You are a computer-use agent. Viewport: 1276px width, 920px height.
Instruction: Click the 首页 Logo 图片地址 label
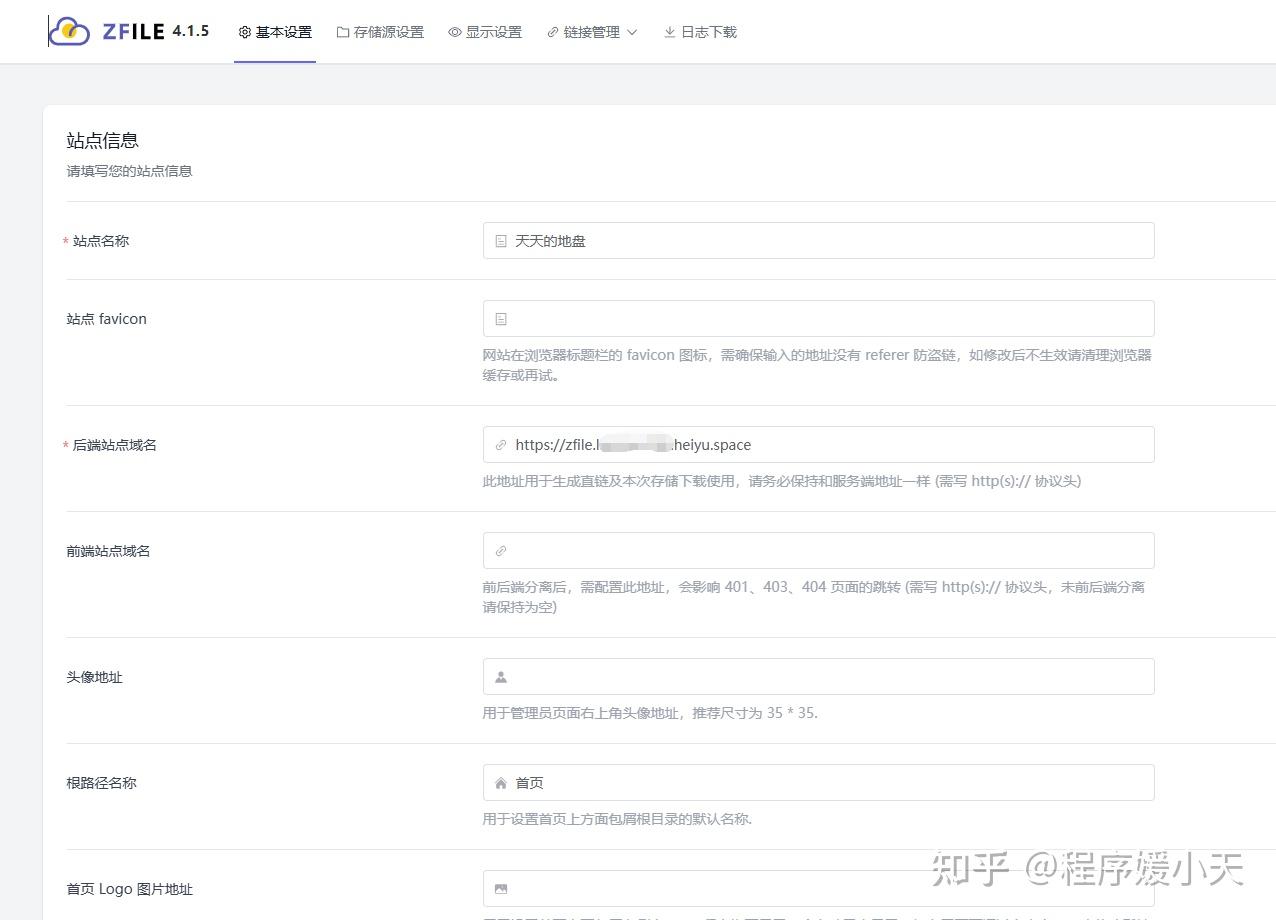click(129, 889)
